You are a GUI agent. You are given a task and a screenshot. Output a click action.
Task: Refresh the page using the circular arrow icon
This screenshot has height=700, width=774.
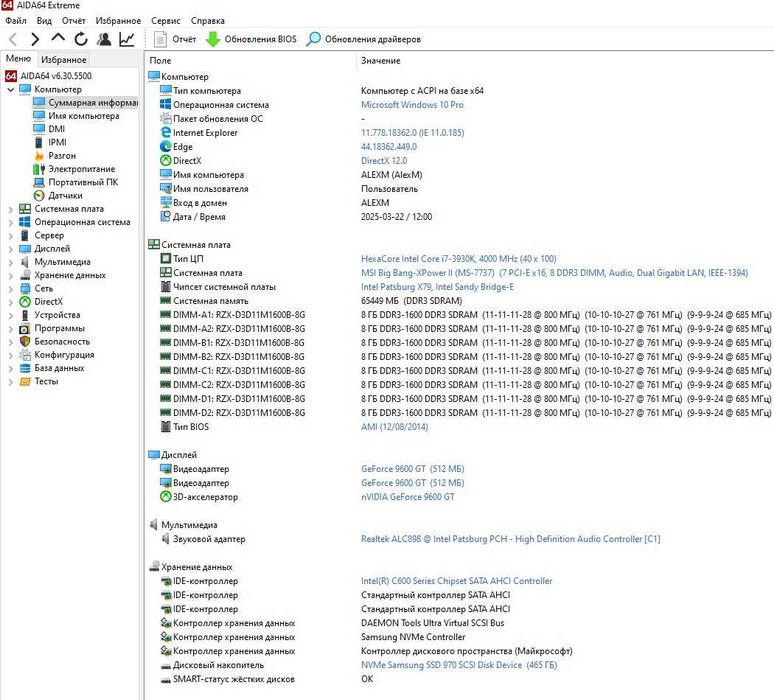tap(81, 39)
